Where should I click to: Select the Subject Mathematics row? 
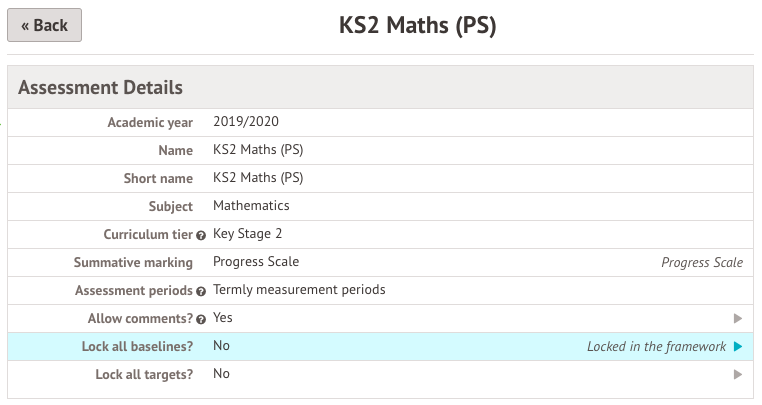tap(251, 206)
